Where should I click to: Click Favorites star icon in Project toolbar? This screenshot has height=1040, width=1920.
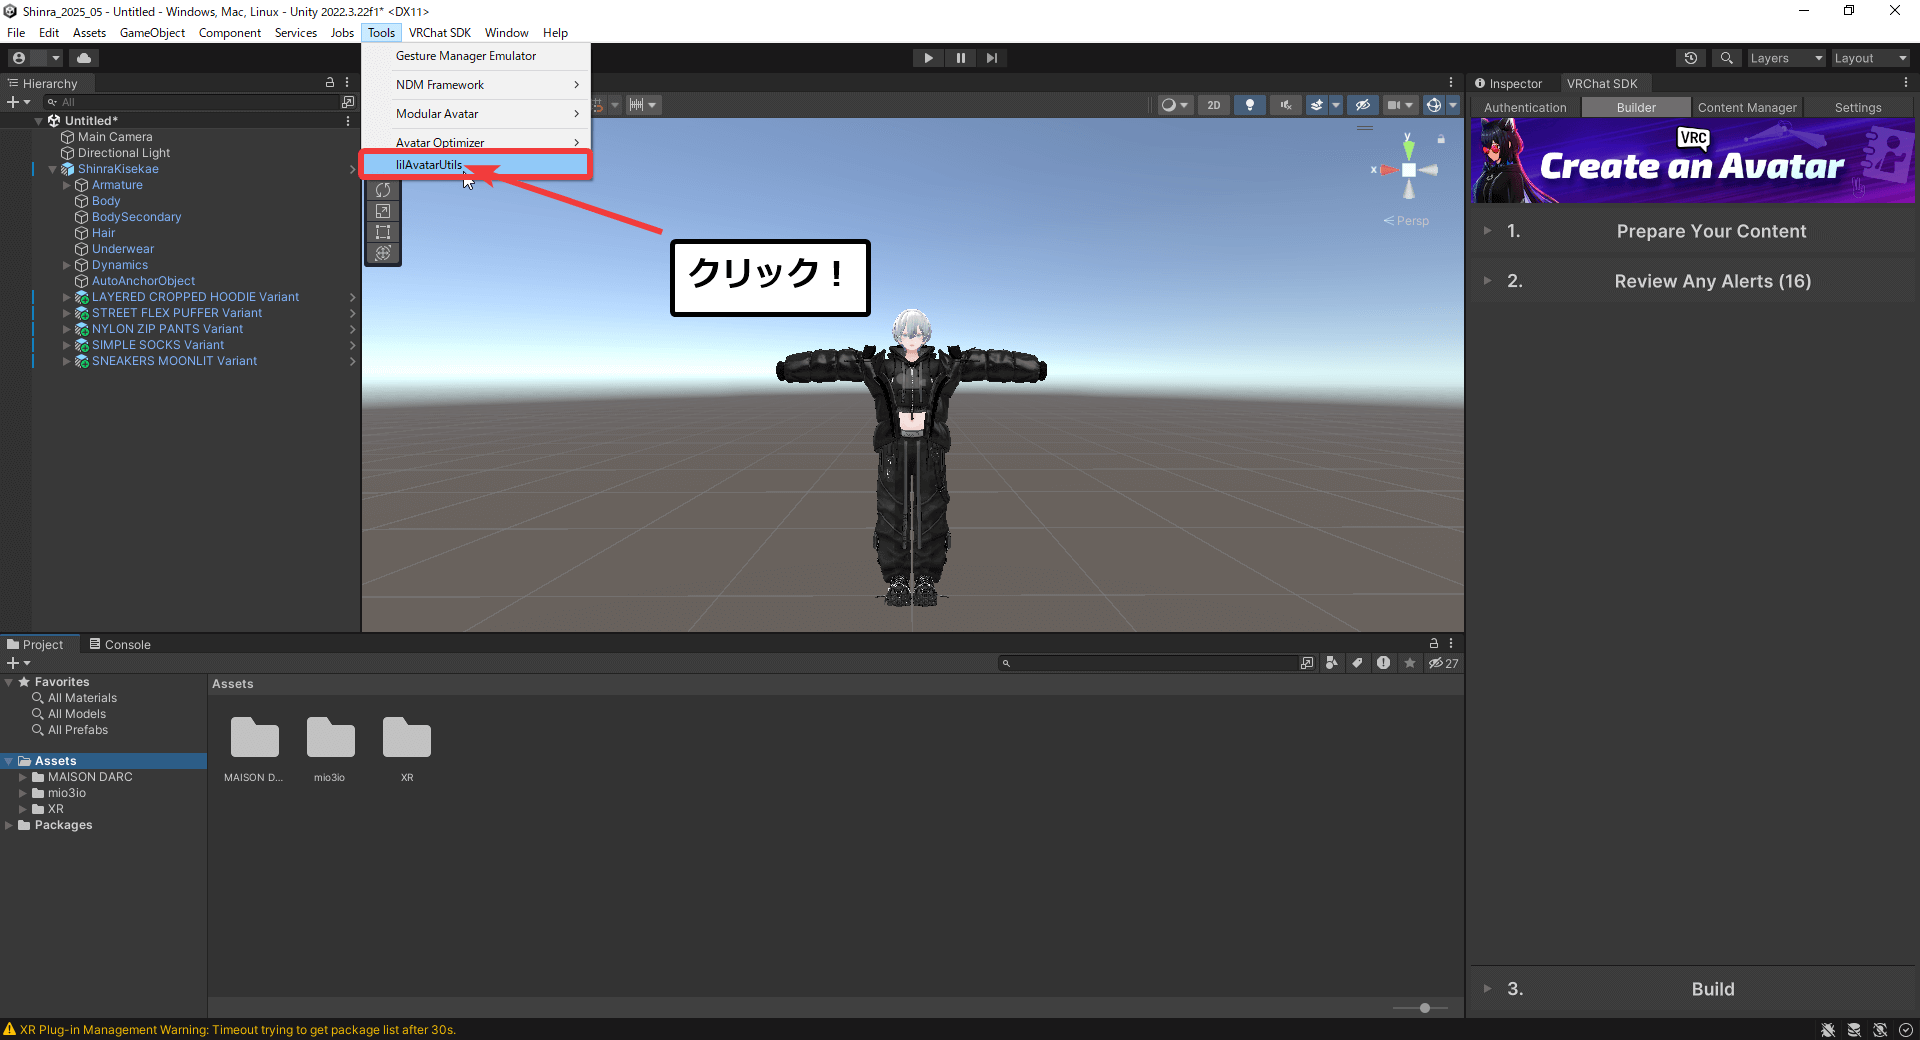(x=1409, y=663)
